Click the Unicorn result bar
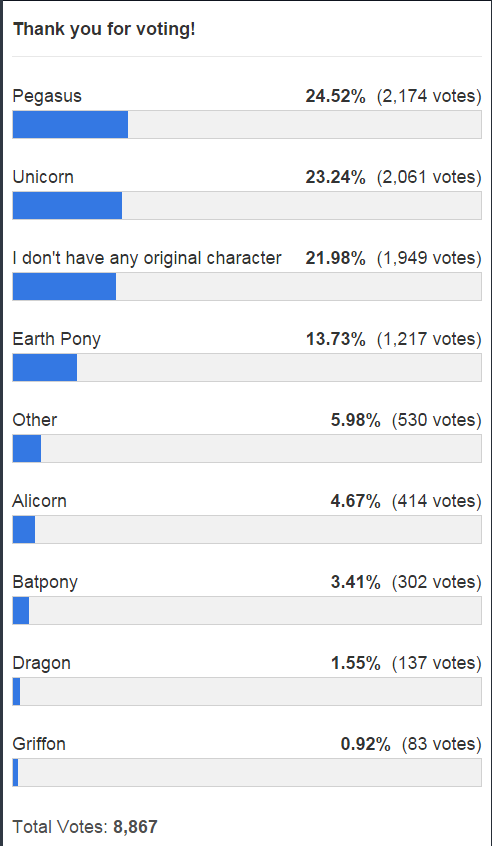This screenshot has width=492, height=846. click(x=247, y=206)
